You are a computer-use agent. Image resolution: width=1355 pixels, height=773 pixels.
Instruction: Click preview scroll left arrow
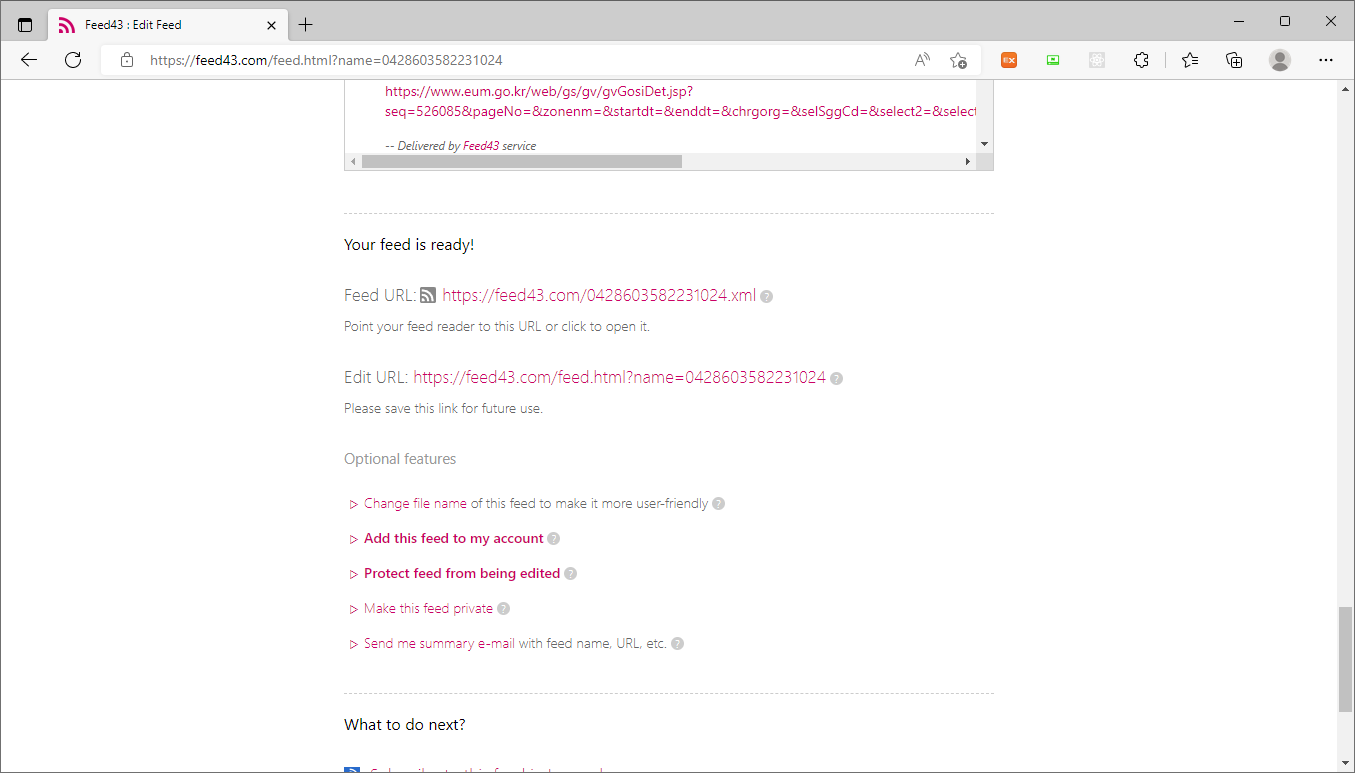click(x=352, y=161)
